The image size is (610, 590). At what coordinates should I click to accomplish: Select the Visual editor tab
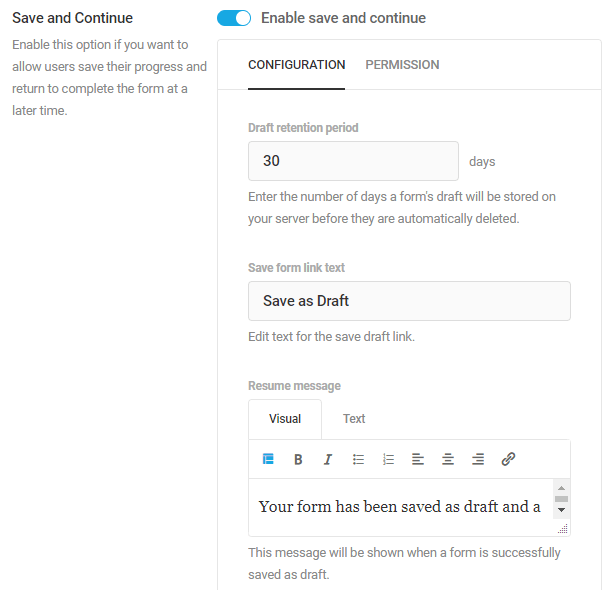click(285, 419)
